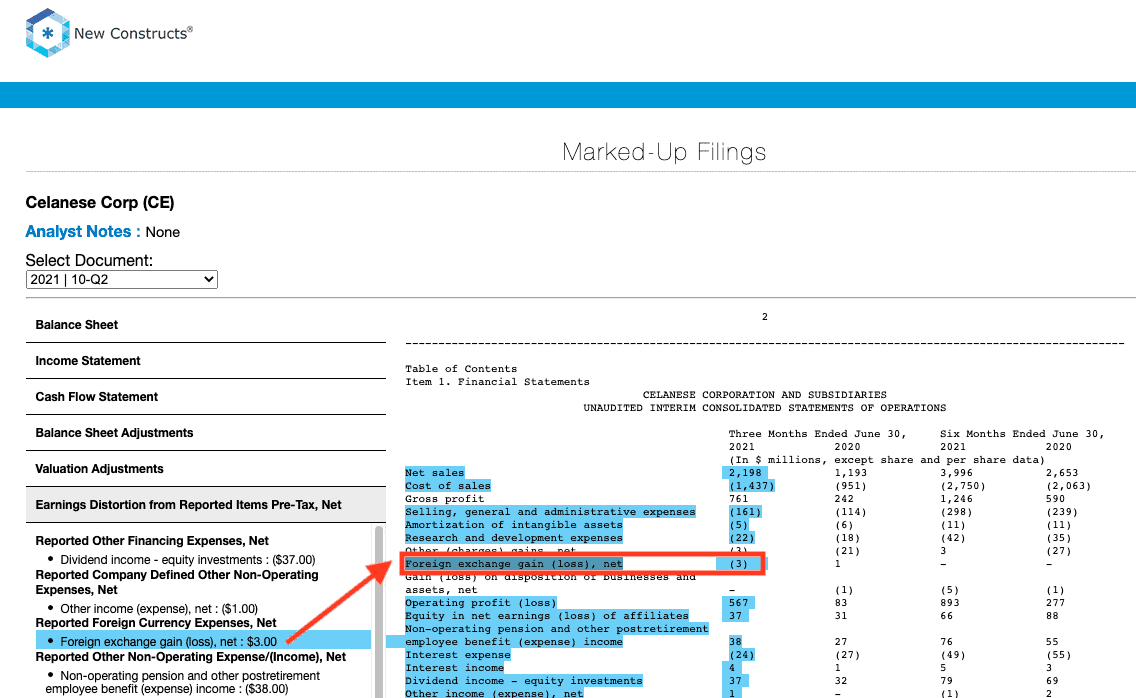Click the Interest income line
The width and height of the screenshot is (1136, 698).
(x=454, y=668)
